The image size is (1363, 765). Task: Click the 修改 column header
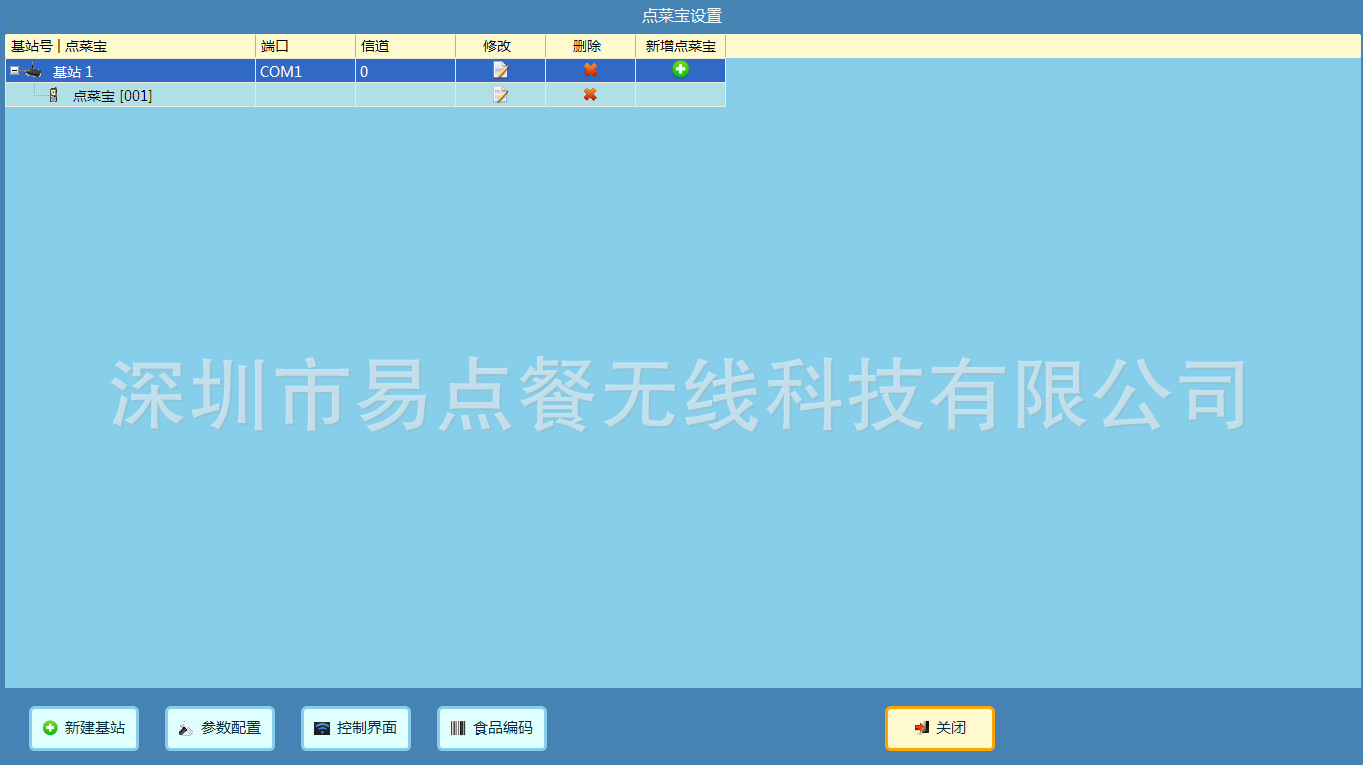pos(500,46)
